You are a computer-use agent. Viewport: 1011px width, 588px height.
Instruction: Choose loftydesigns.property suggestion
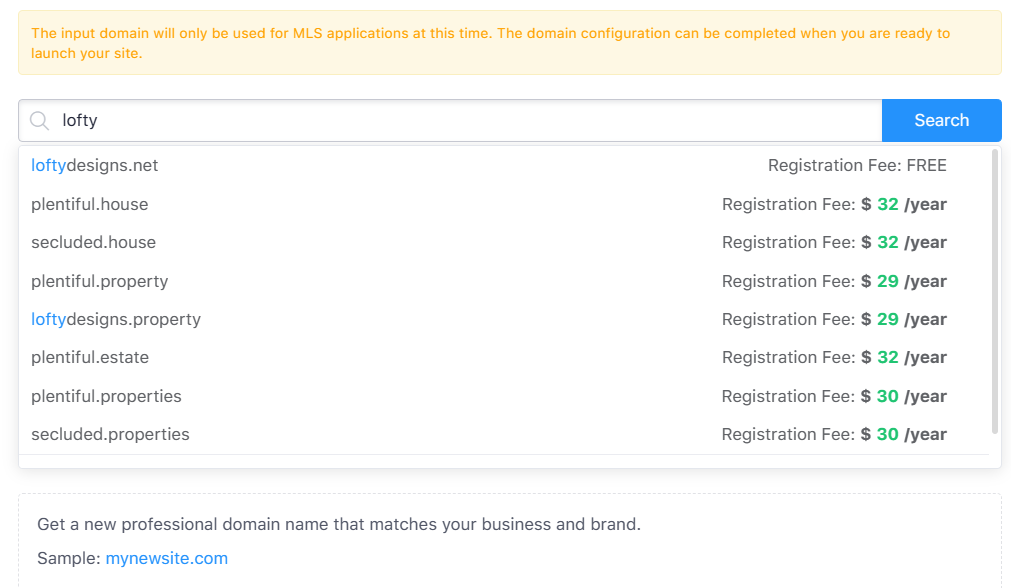[116, 319]
